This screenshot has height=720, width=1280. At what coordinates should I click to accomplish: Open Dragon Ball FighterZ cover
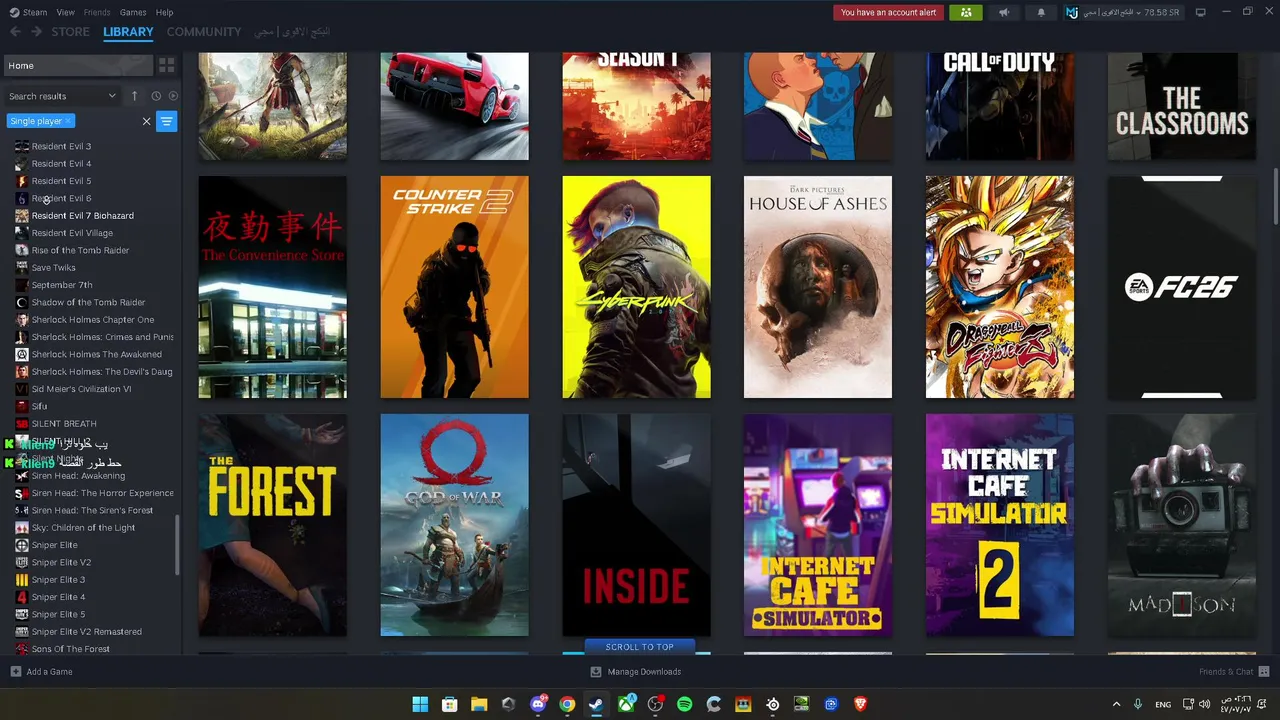[1000, 287]
